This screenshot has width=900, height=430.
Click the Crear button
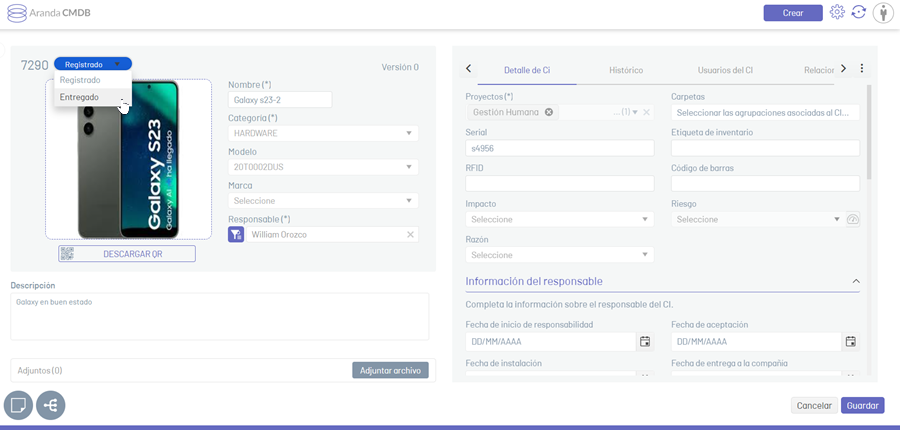click(793, 13)
